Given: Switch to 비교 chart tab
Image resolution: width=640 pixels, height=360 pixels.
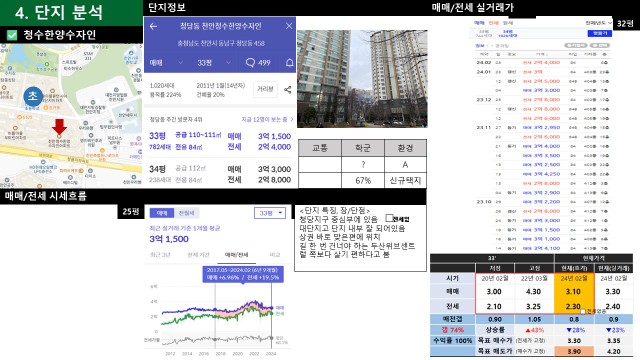Looking at the screenshot, I should [275, 255].
